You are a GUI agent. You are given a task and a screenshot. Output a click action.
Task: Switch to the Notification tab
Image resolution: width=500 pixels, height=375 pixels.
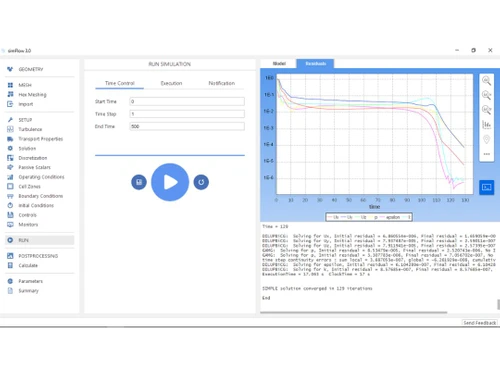[222, 83]
